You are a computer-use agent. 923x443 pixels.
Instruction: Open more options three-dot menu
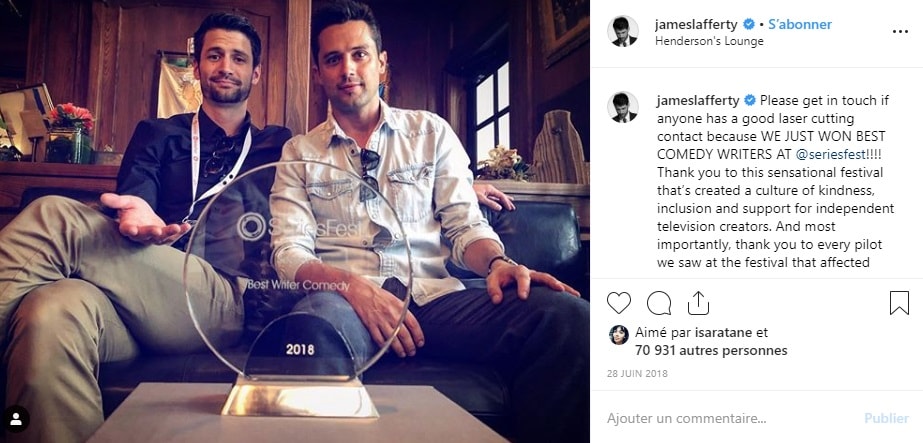[900, 32]
